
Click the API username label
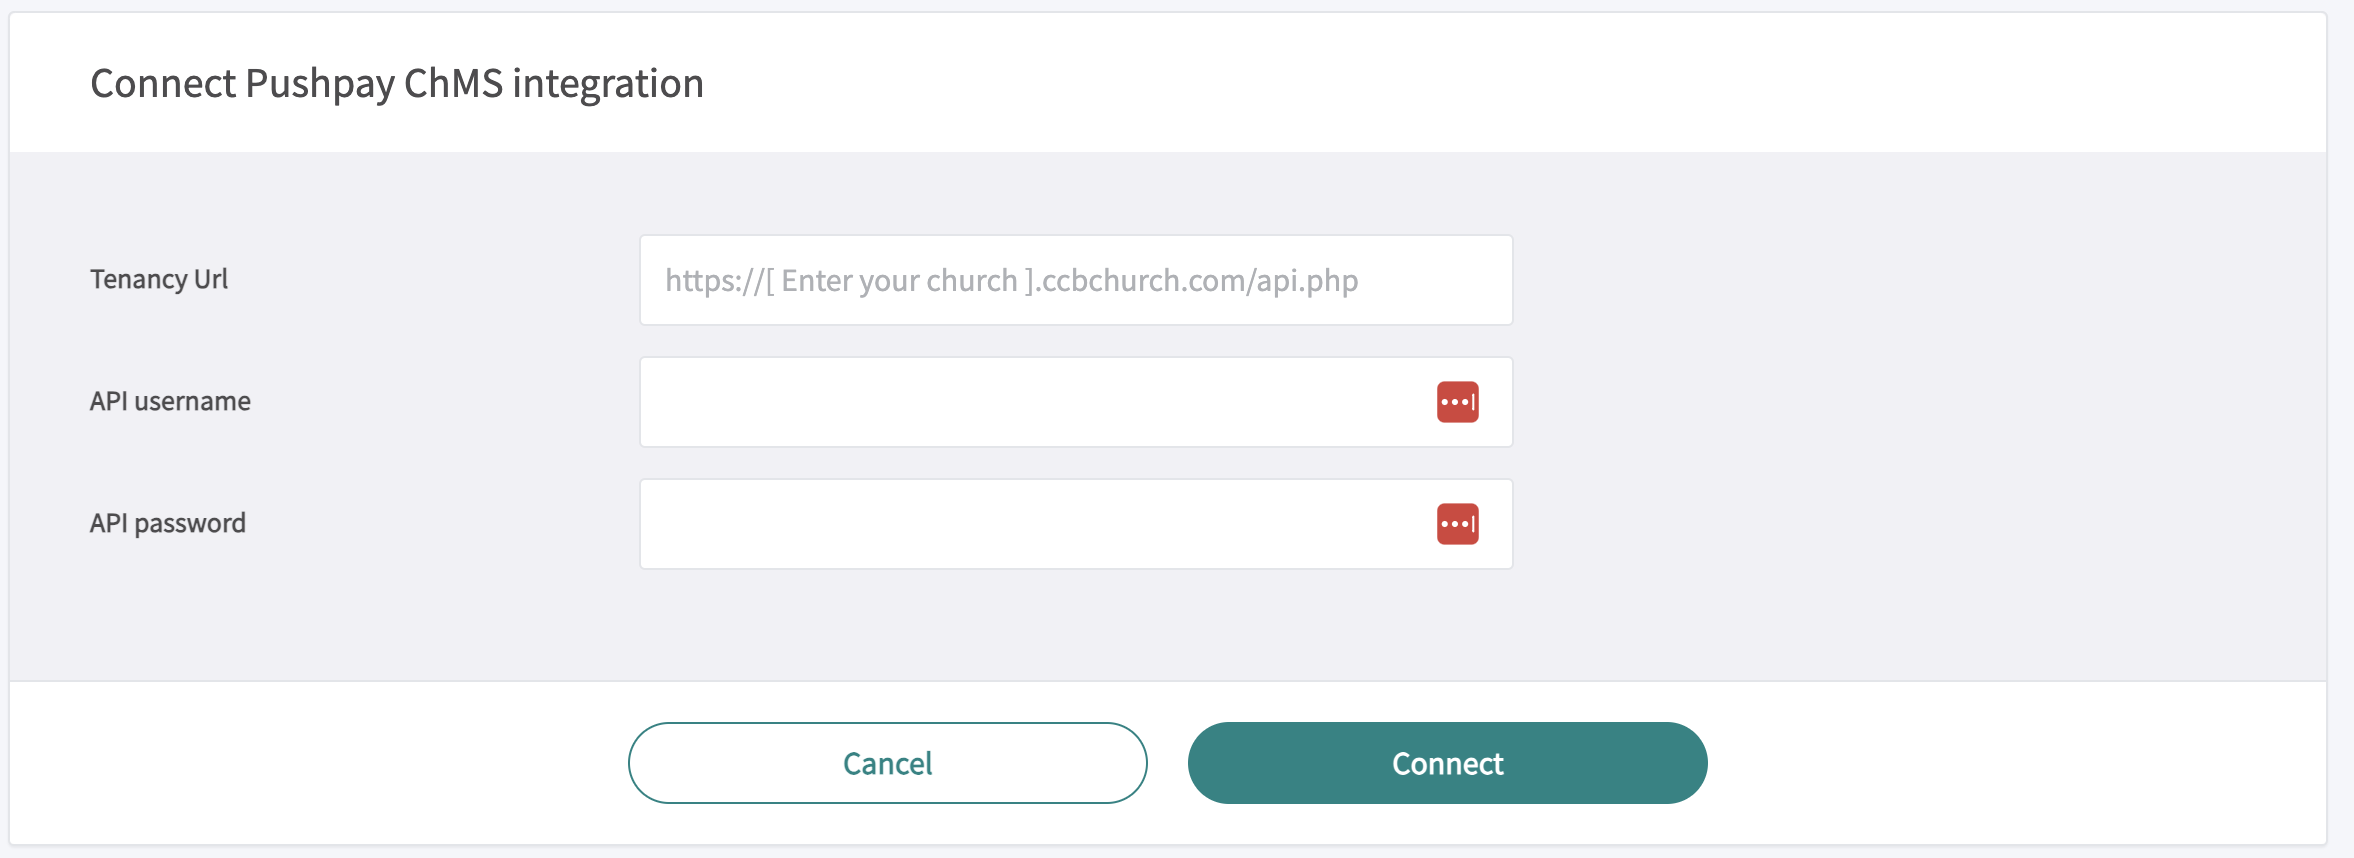[170, 401]
